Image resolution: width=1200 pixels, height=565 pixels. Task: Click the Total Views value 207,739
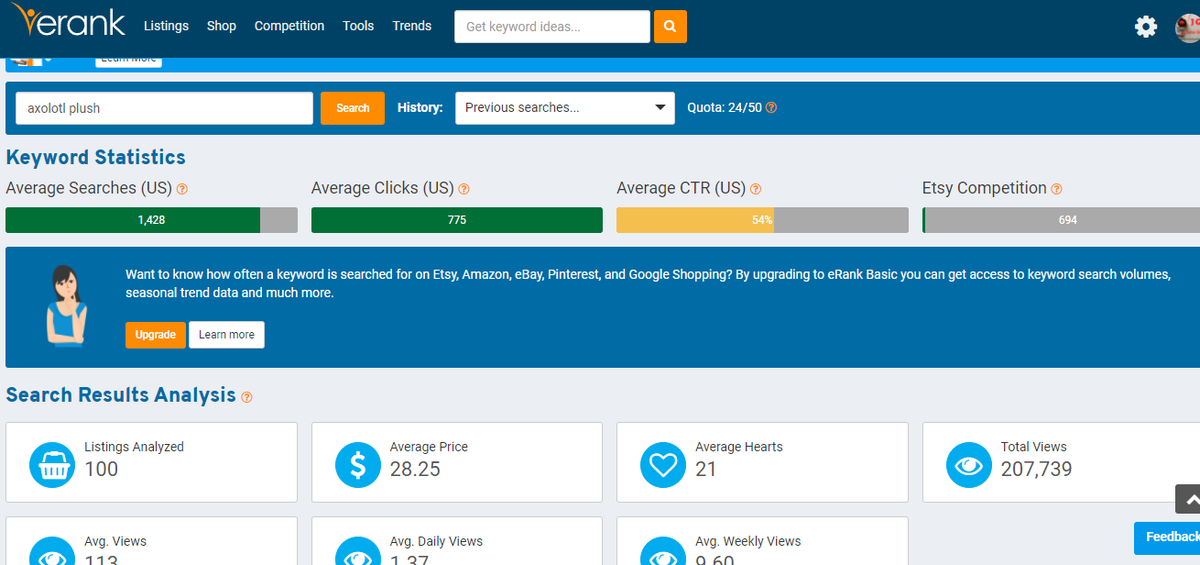point(1036,469)
